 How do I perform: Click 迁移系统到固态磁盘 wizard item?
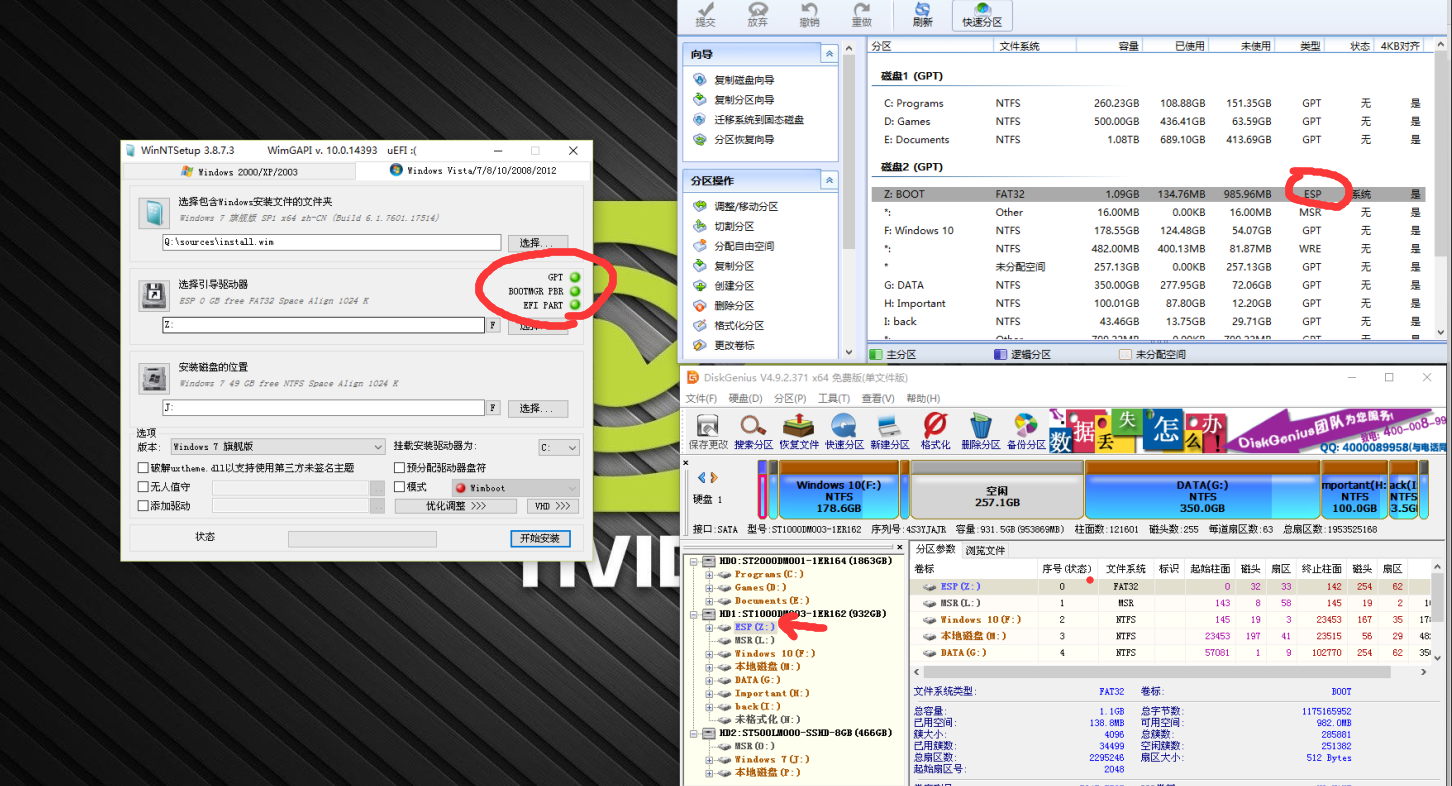[758, 120]
